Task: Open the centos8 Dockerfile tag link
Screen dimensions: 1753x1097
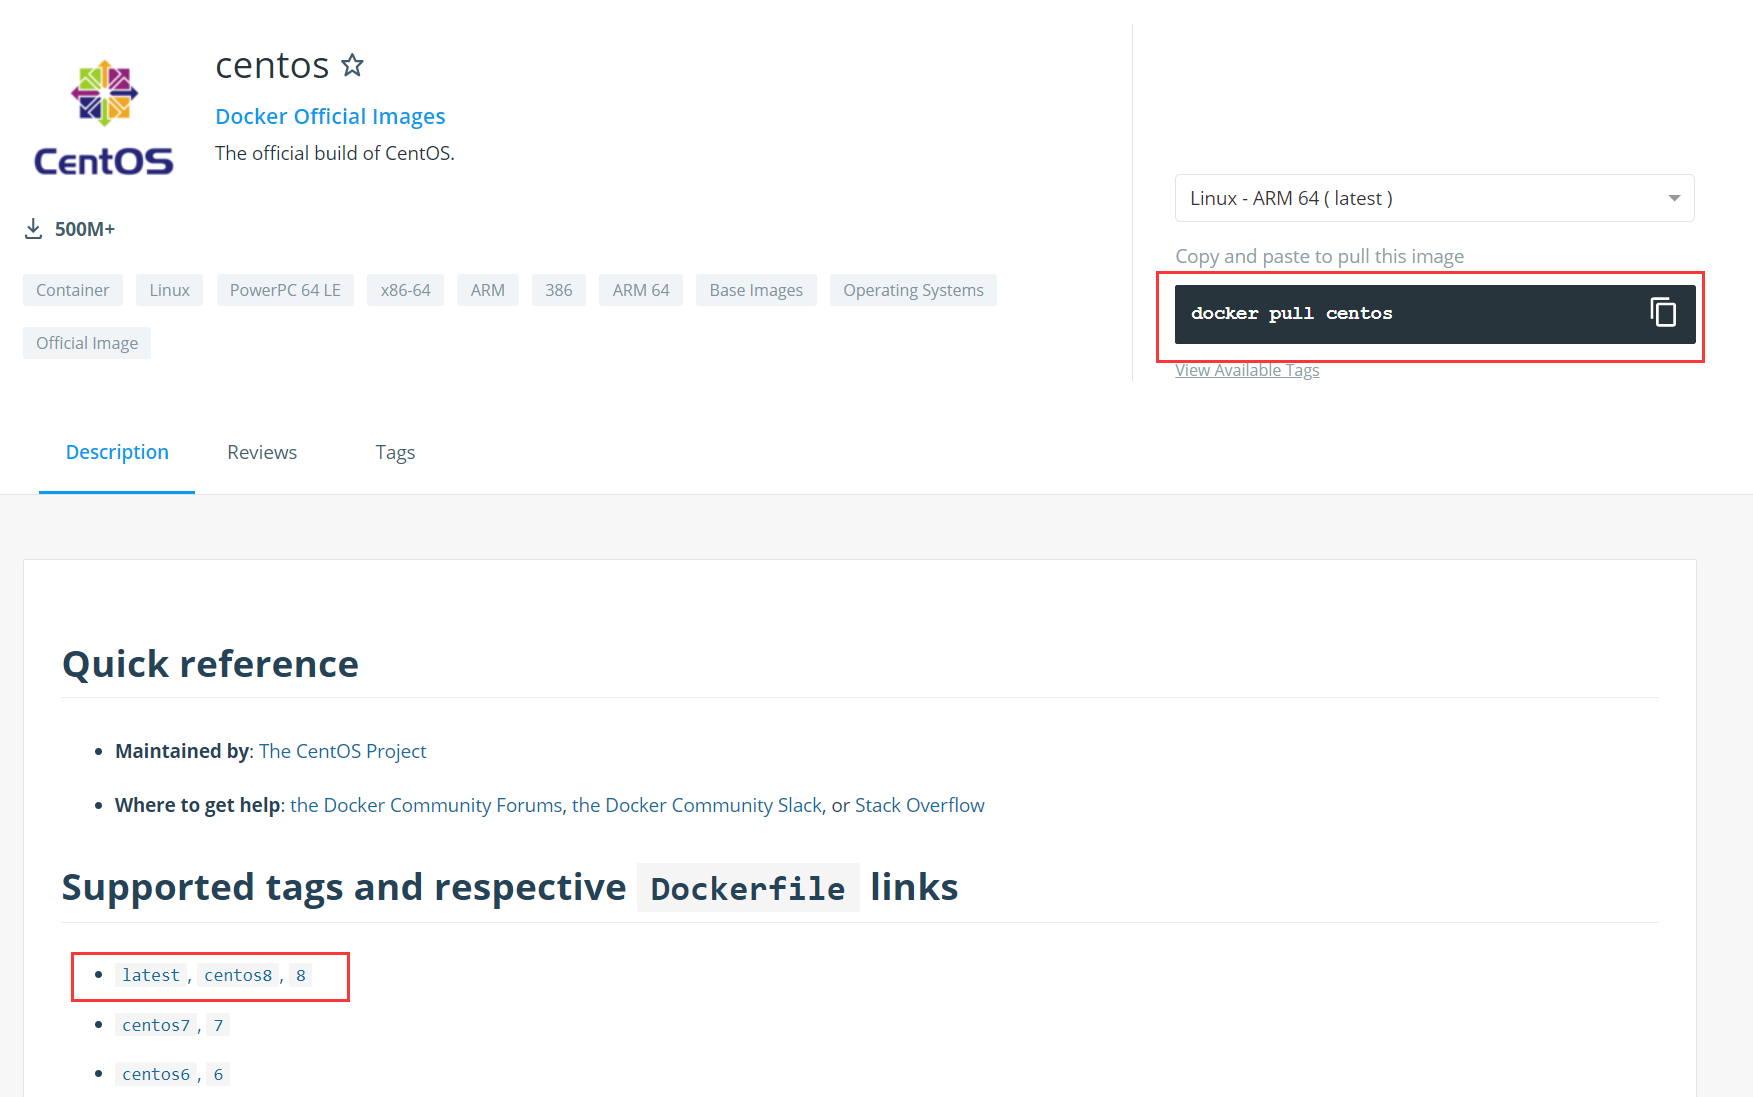Action: pyautogui.click(x=238, y=975)
